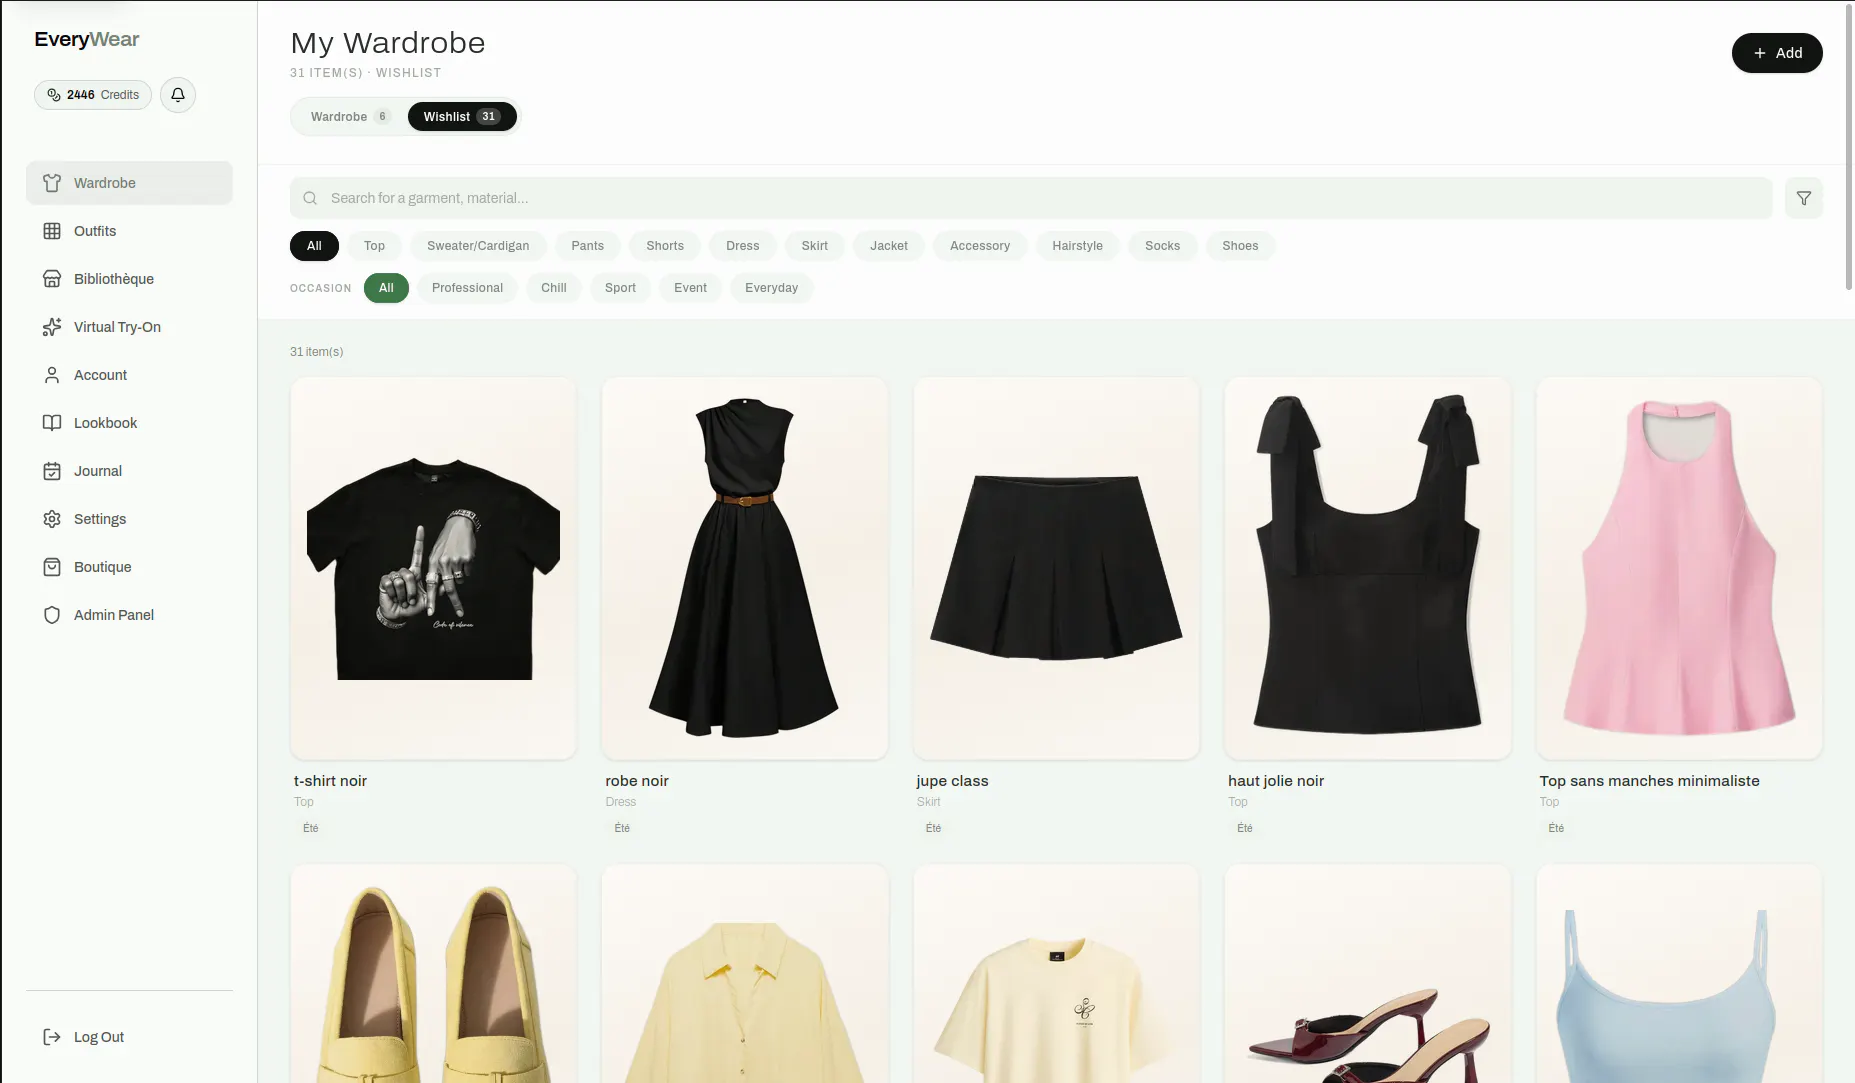The width and height of the screenshot is (1855, 1083).
Task: Filter garments by Shoes category
Action: coord(1240,246)
